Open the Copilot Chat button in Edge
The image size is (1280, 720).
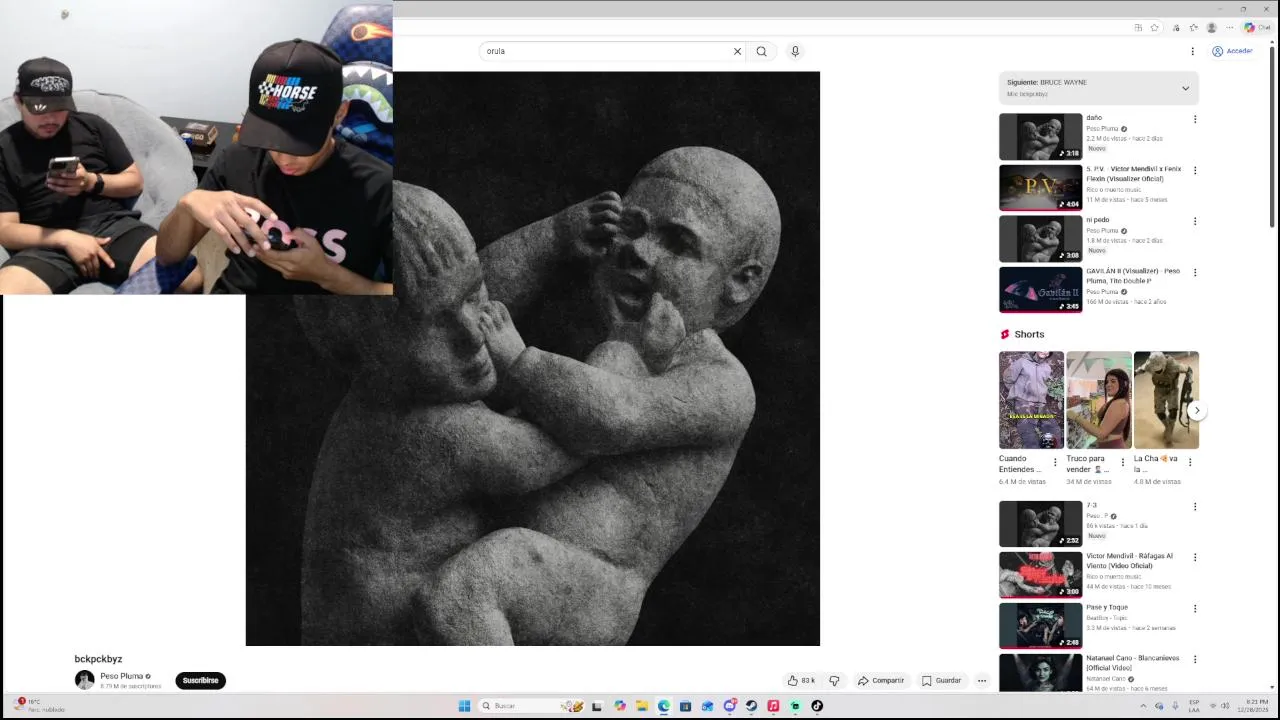(x=1257, y=28)
